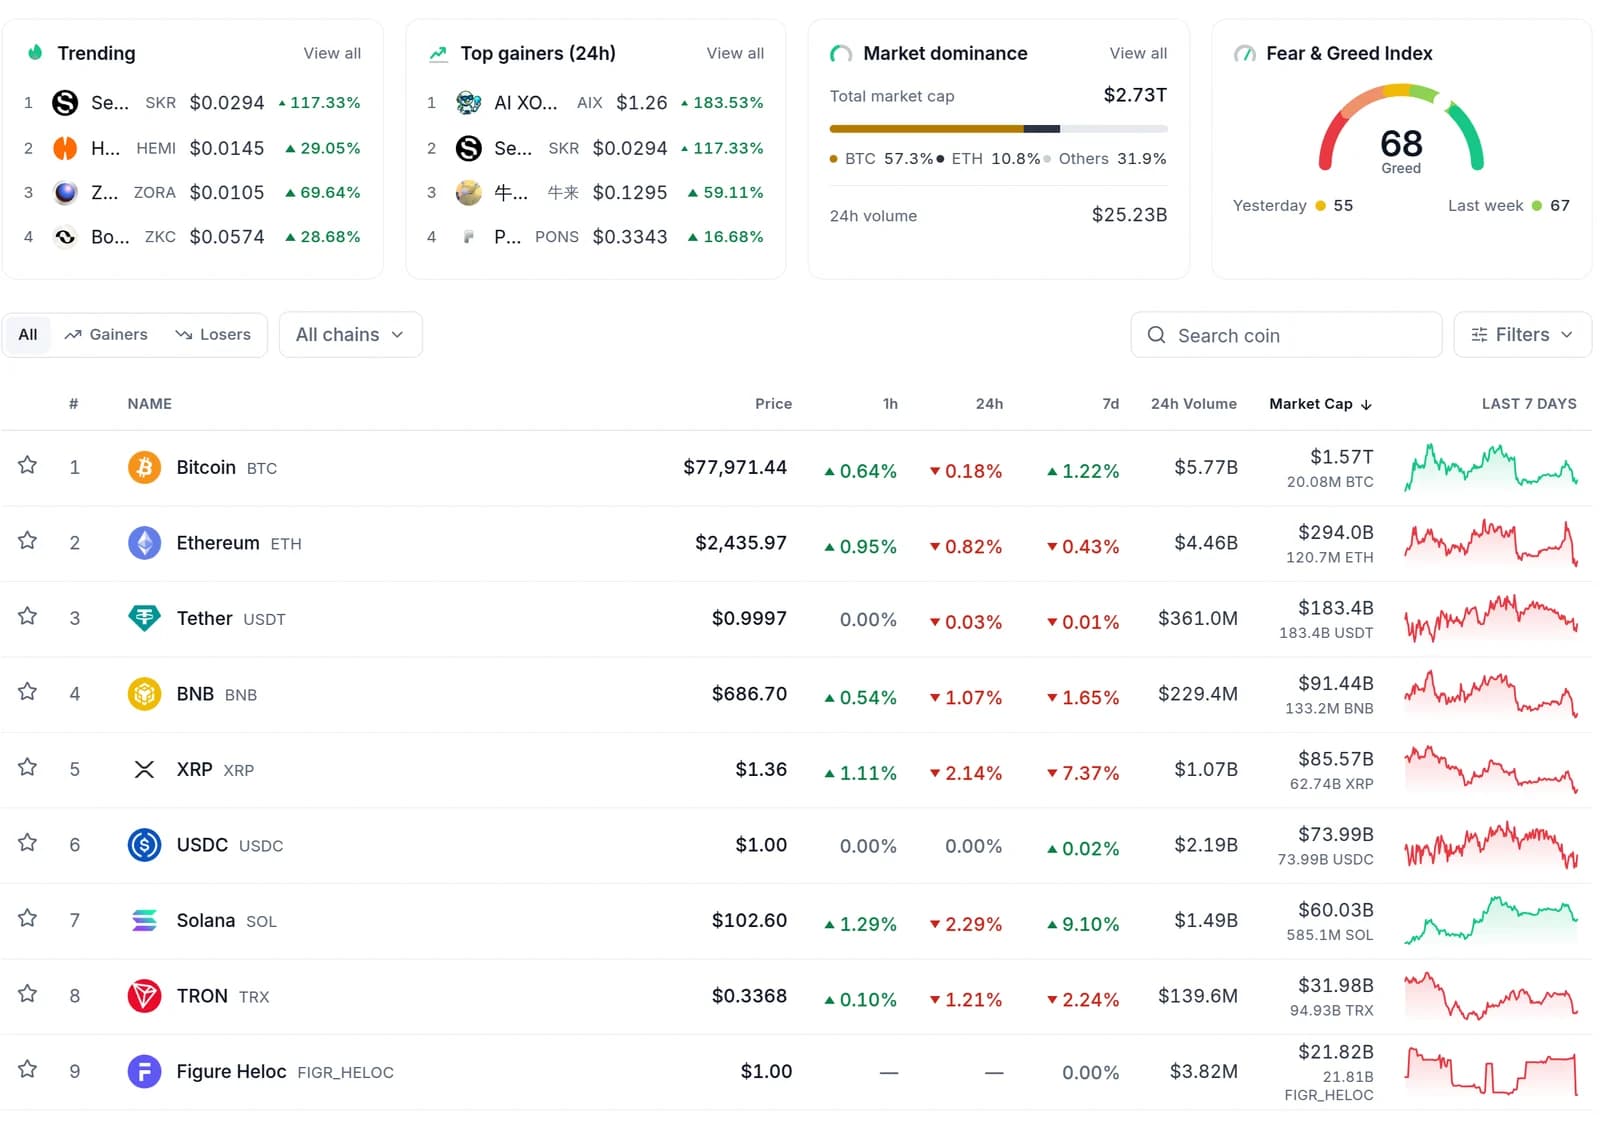Favorite USDC with its star

[28, 843]
